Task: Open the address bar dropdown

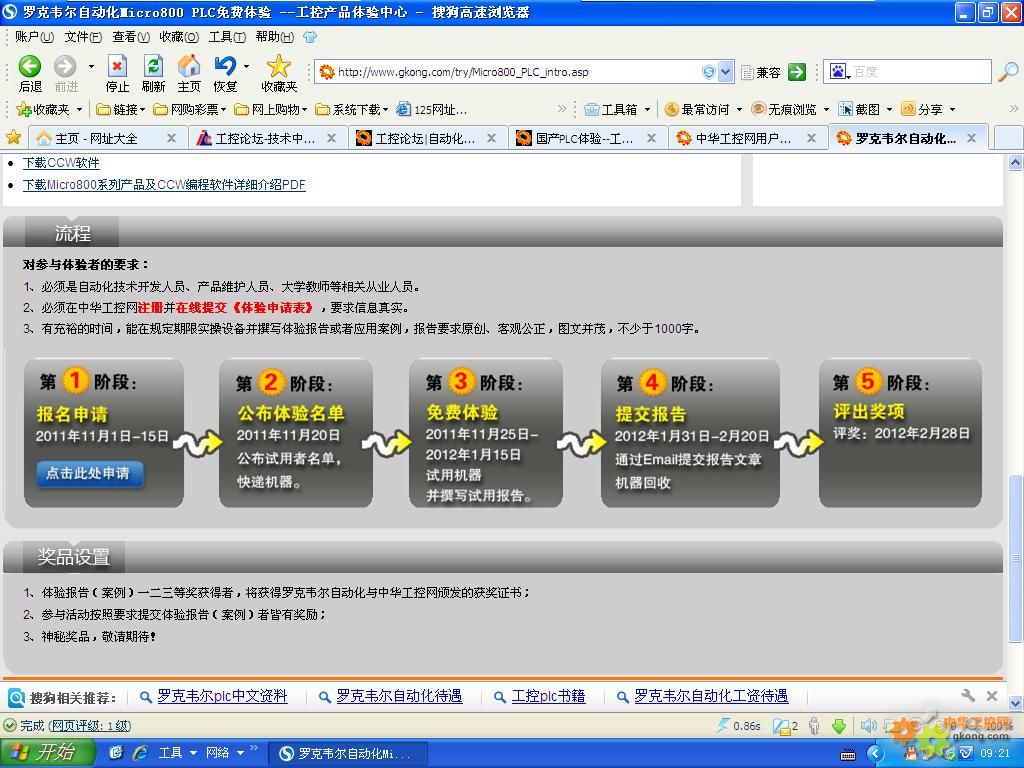Action: [x=726, y=72]
